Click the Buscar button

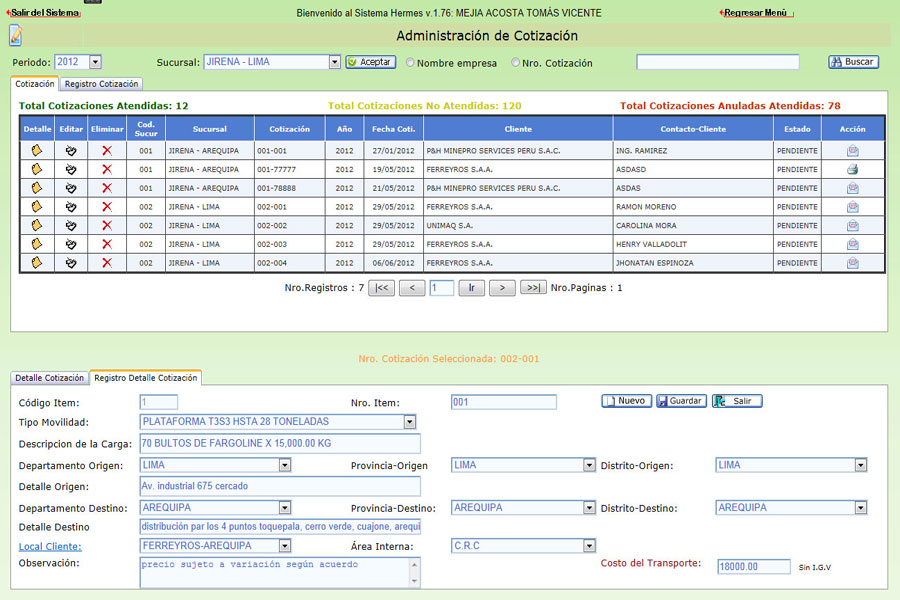(853, 62)
